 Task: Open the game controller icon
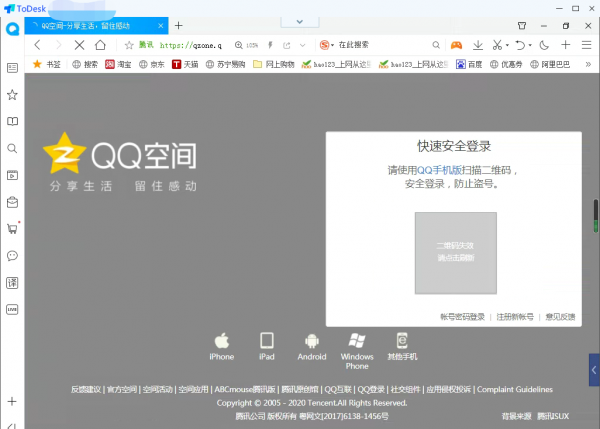pyautogui.click(x=456, y=45)
